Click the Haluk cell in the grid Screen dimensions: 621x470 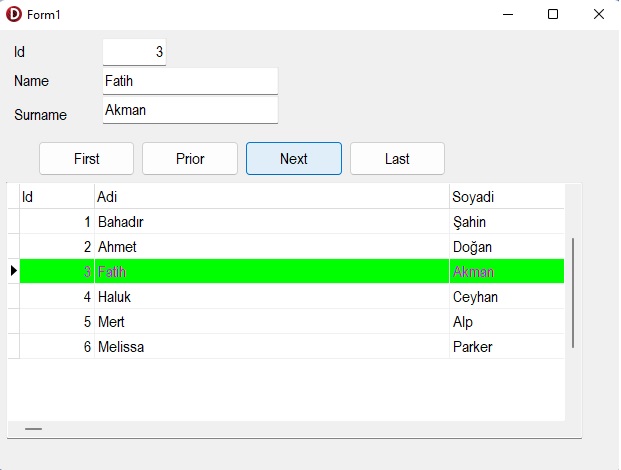[272, 297]
